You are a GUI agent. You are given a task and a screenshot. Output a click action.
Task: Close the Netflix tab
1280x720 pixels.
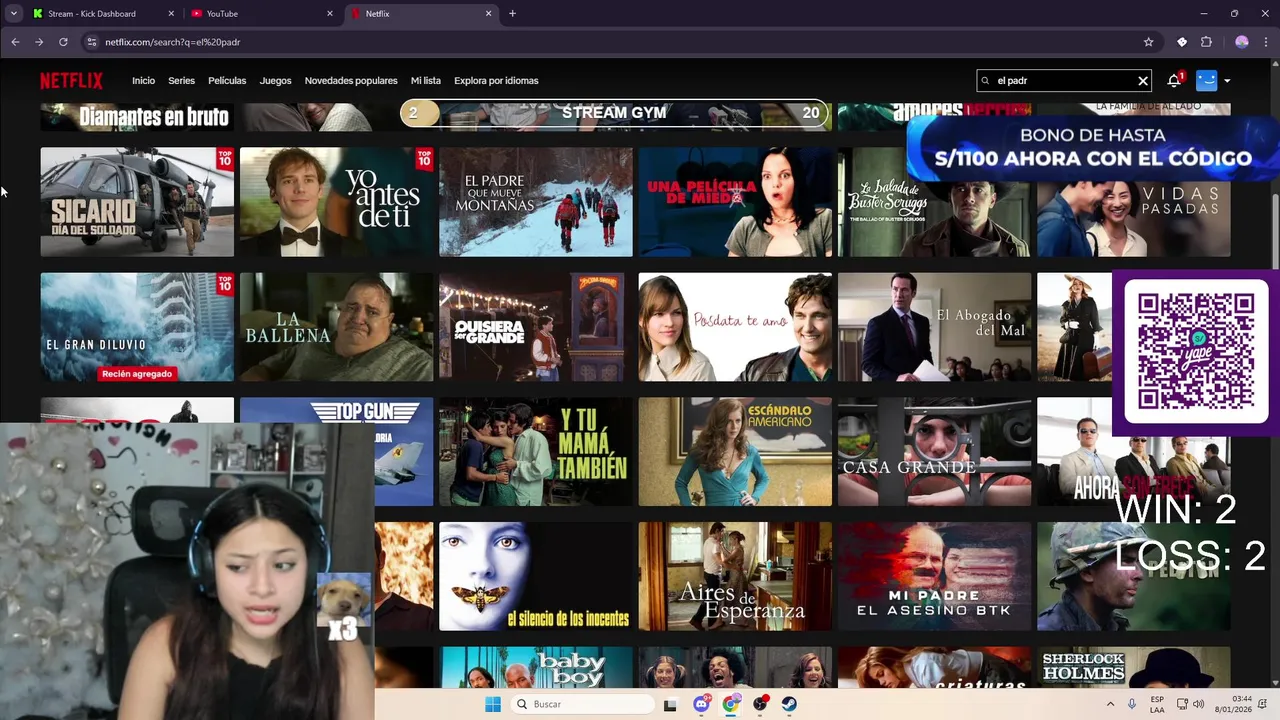click(x=489, y=13)
